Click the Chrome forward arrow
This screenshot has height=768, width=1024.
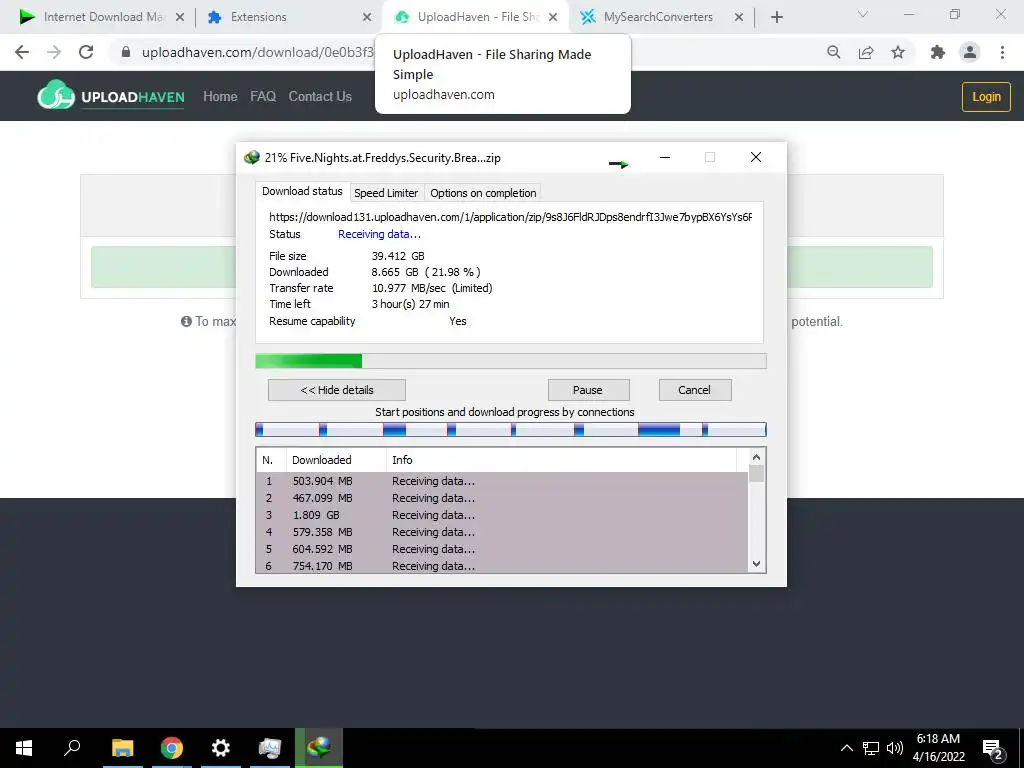tap(54, 52)
